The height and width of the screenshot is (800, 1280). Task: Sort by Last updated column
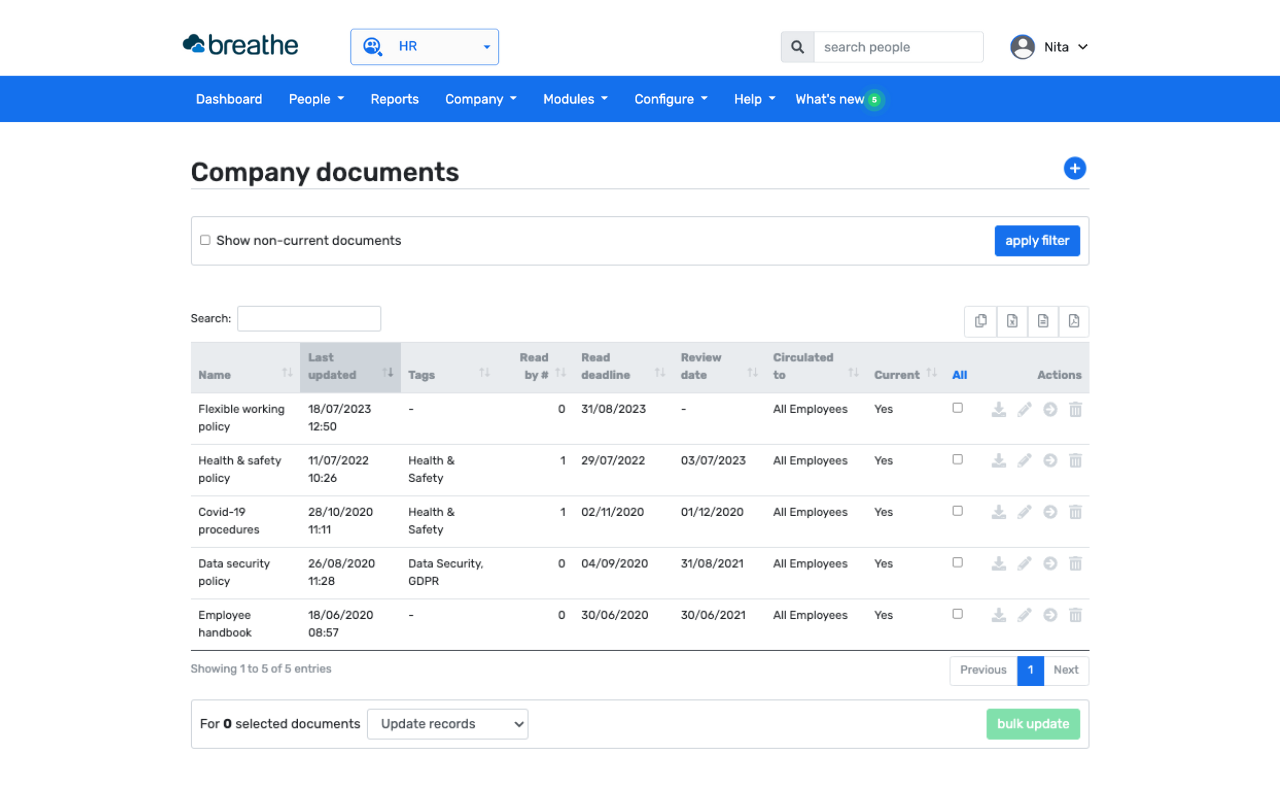(x=350, y=368)
